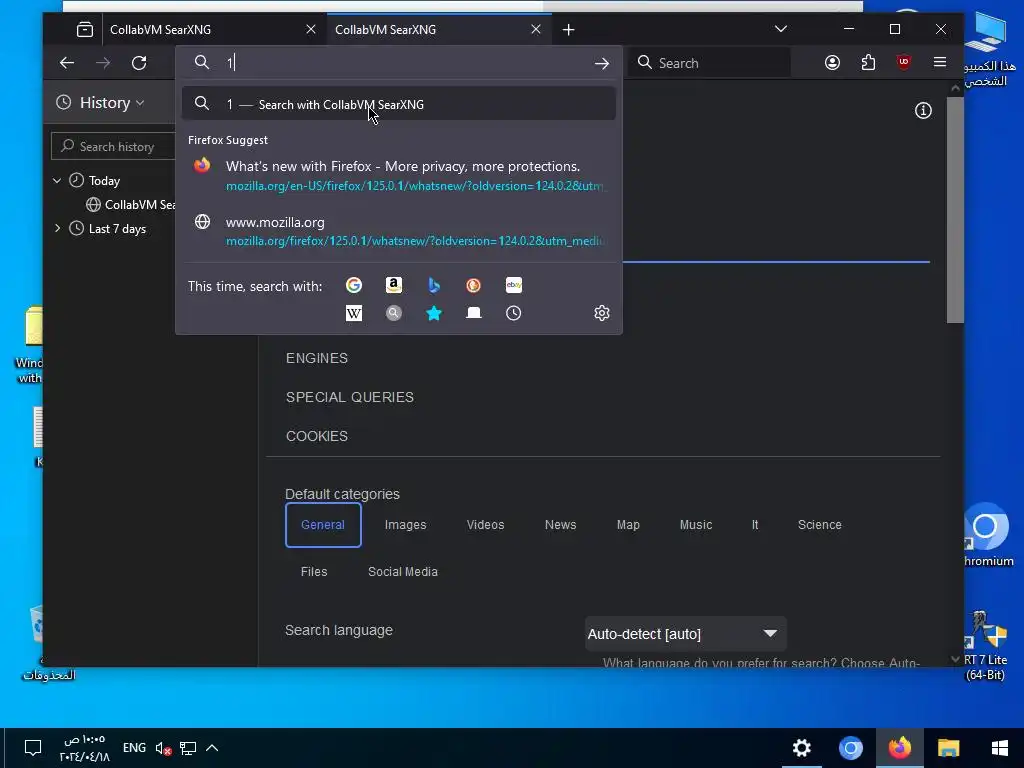This screenshot has width=1024, height=768.
Task: Open the Firefox hamburger menu
Action: 940,62
